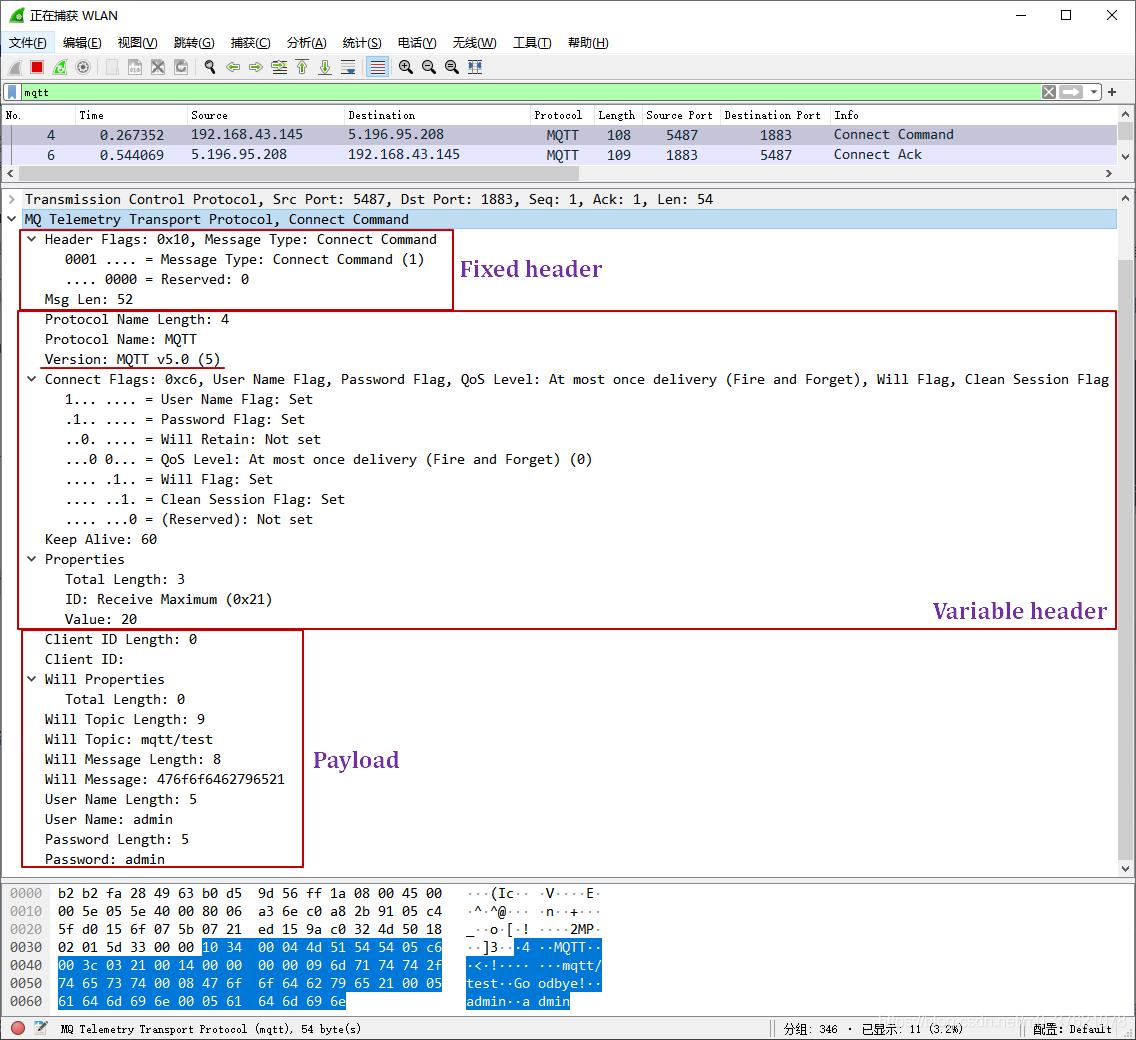
Task: Toggle packet colorization rules button
Action: (x=377, y=67)
